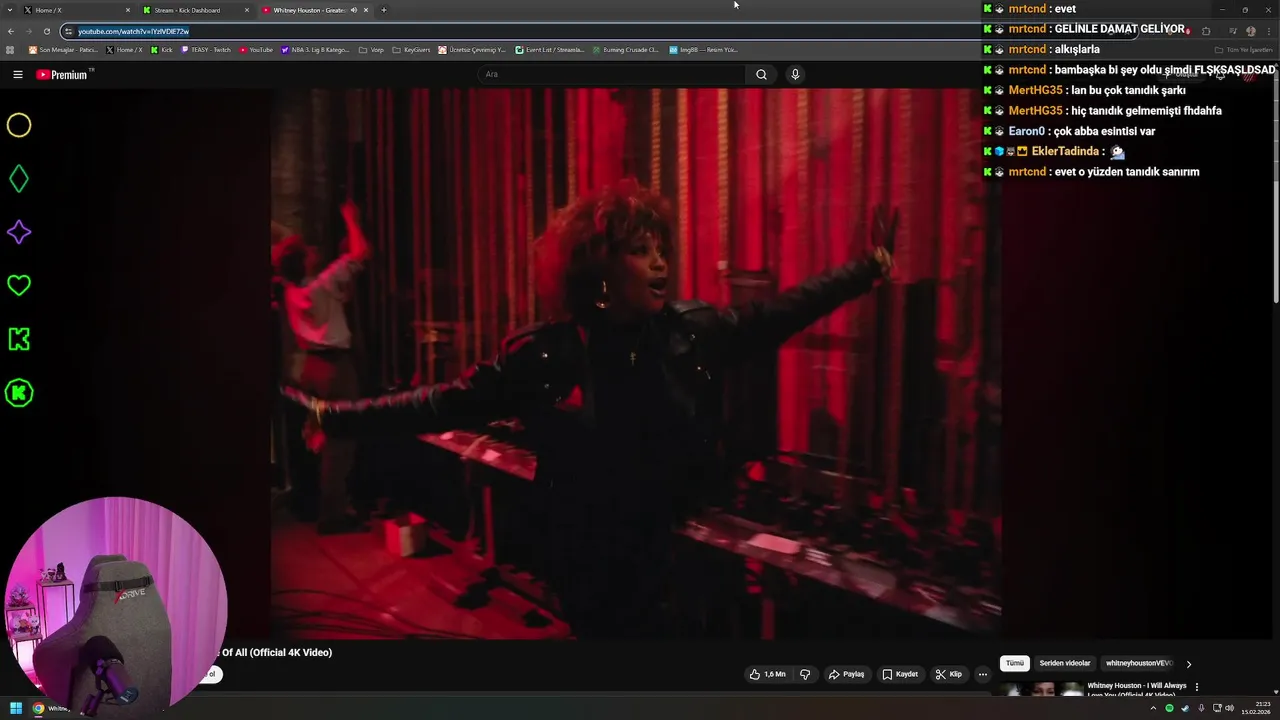Mute the Whitney Houston tab via speaker icon

(x=353, y=10)
